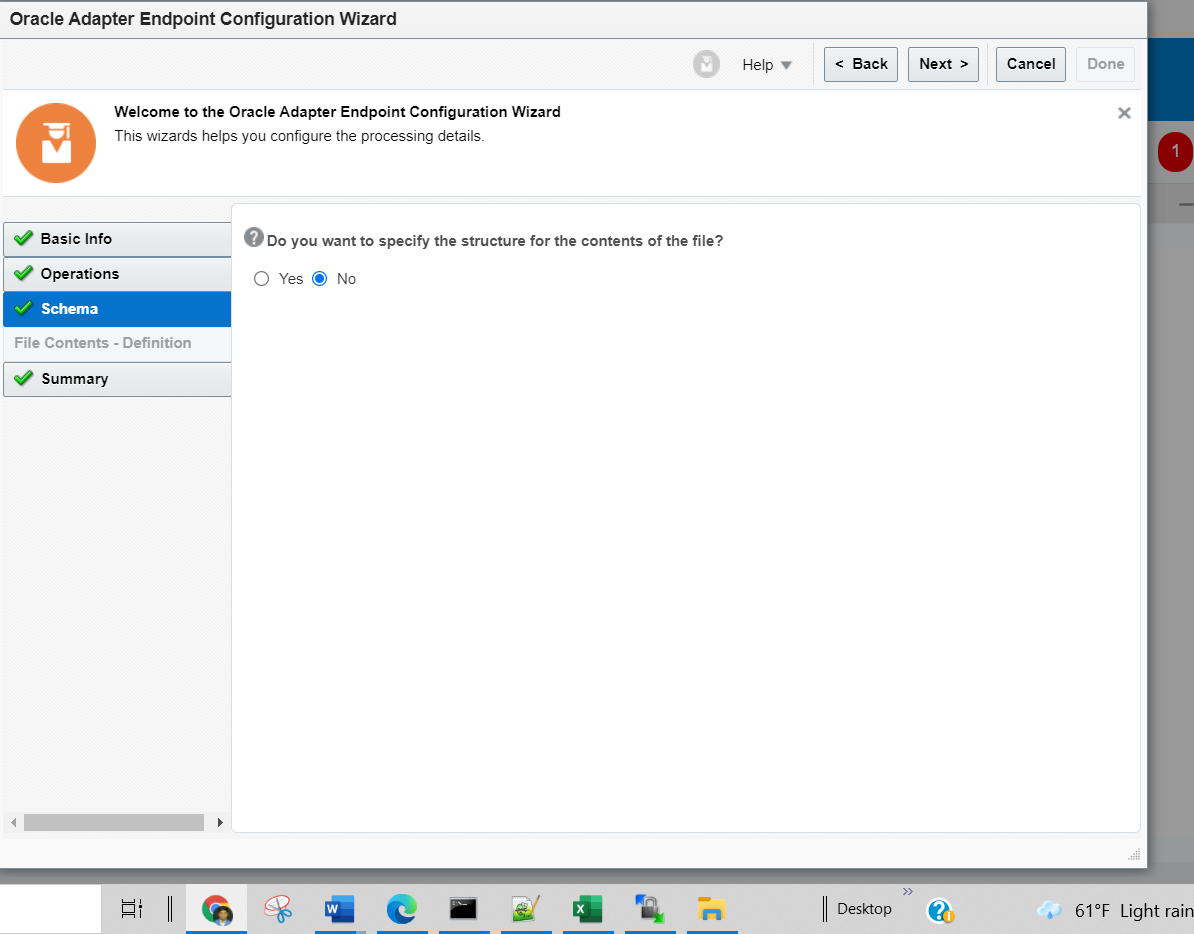
Task: Open Command Prompt from the taskbar
Action: pyautogui.click(x=463, y=909)
